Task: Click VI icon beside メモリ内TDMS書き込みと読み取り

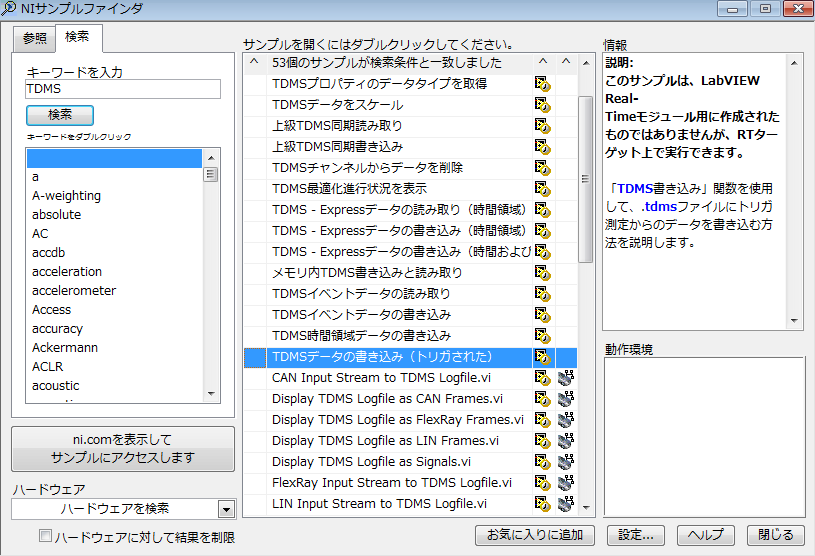Action: click(542, 273)
